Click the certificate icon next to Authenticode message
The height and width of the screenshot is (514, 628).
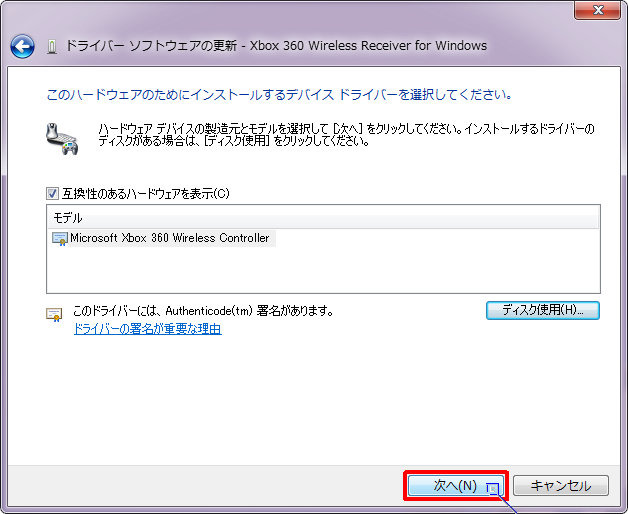[x=54, y=315]
